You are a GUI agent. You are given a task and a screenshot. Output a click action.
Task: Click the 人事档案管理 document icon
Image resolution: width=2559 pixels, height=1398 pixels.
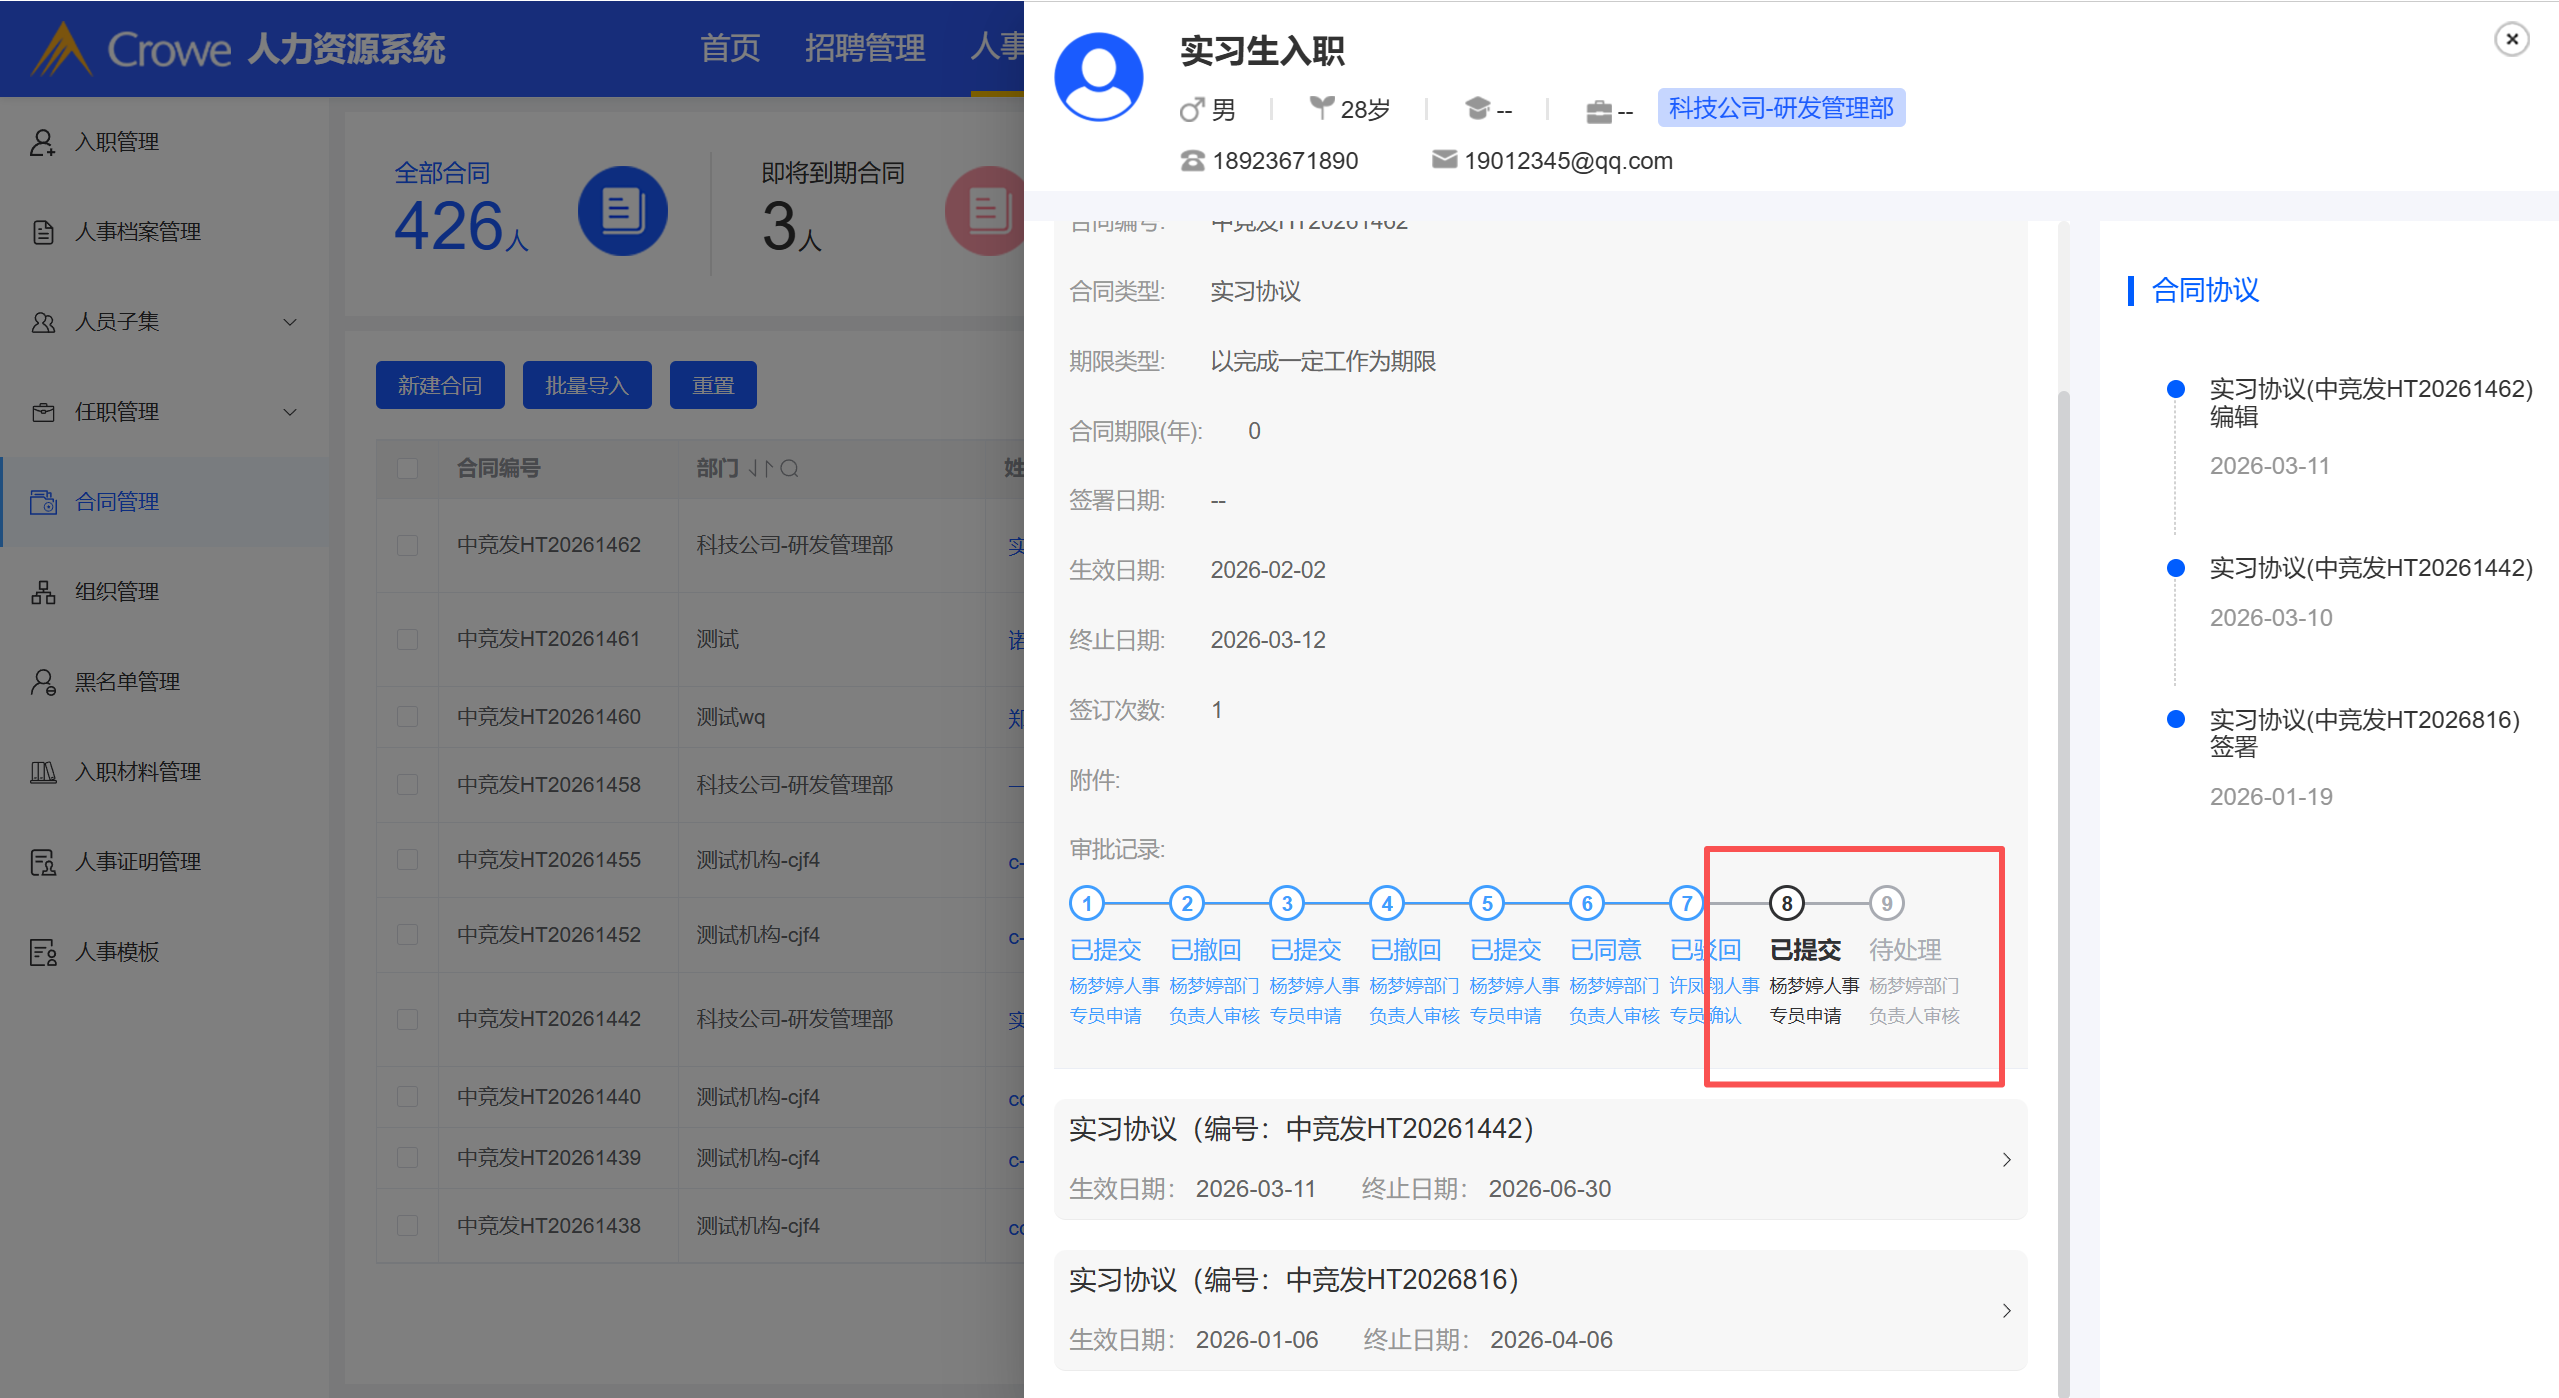[42, 232]
